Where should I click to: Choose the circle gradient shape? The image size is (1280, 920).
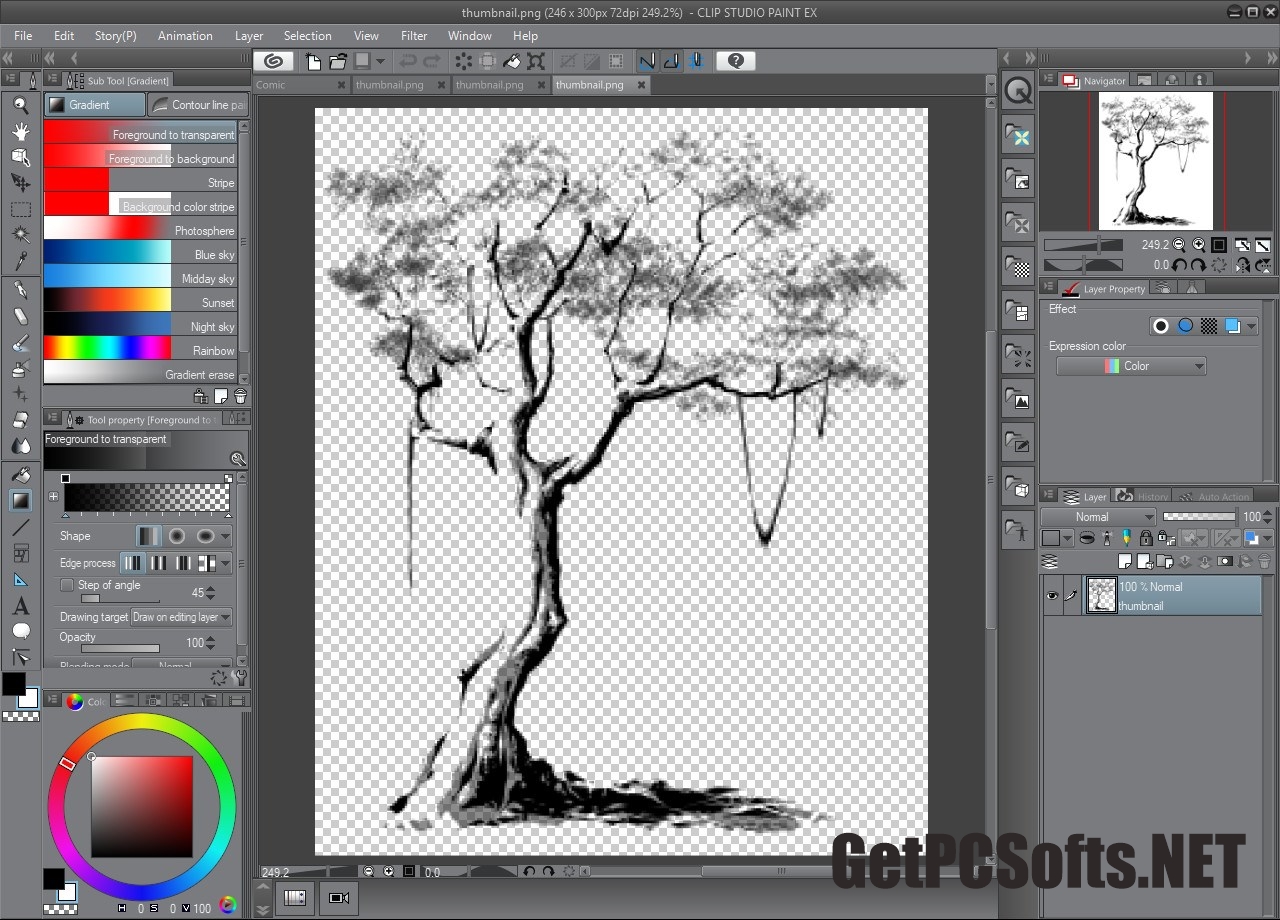tap(177, 536)
